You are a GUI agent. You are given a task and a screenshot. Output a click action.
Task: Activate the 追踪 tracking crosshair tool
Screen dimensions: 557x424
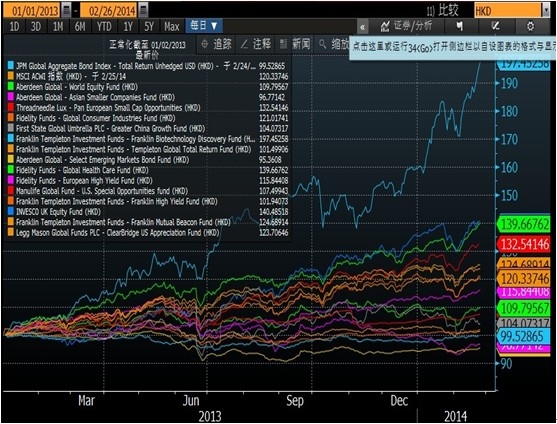(216, 44)
